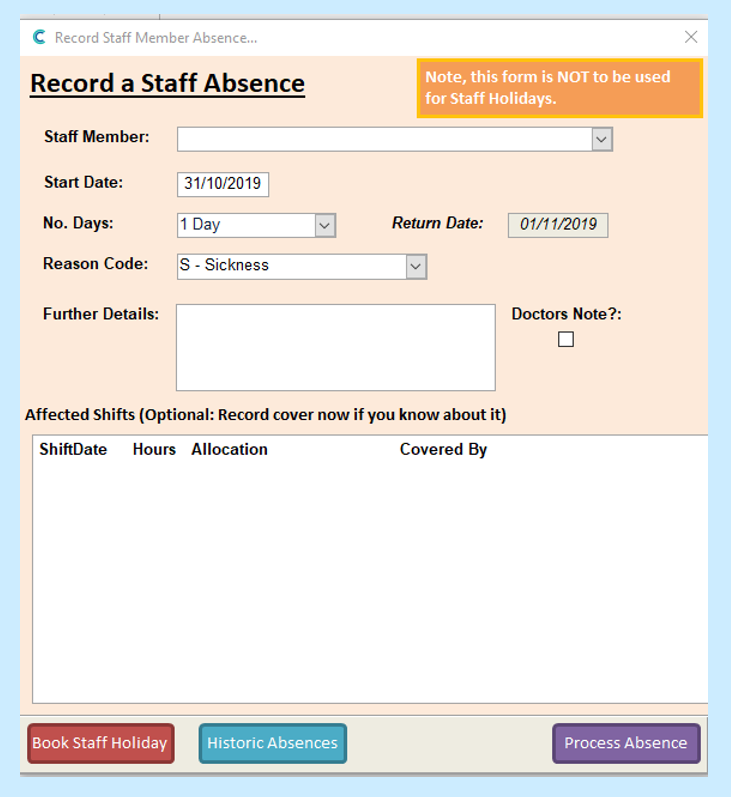The height and width of the screenshot is (797, 731).
Task: Click the Covered By column header
Action: pyautogui.click(x=443, y=450)
